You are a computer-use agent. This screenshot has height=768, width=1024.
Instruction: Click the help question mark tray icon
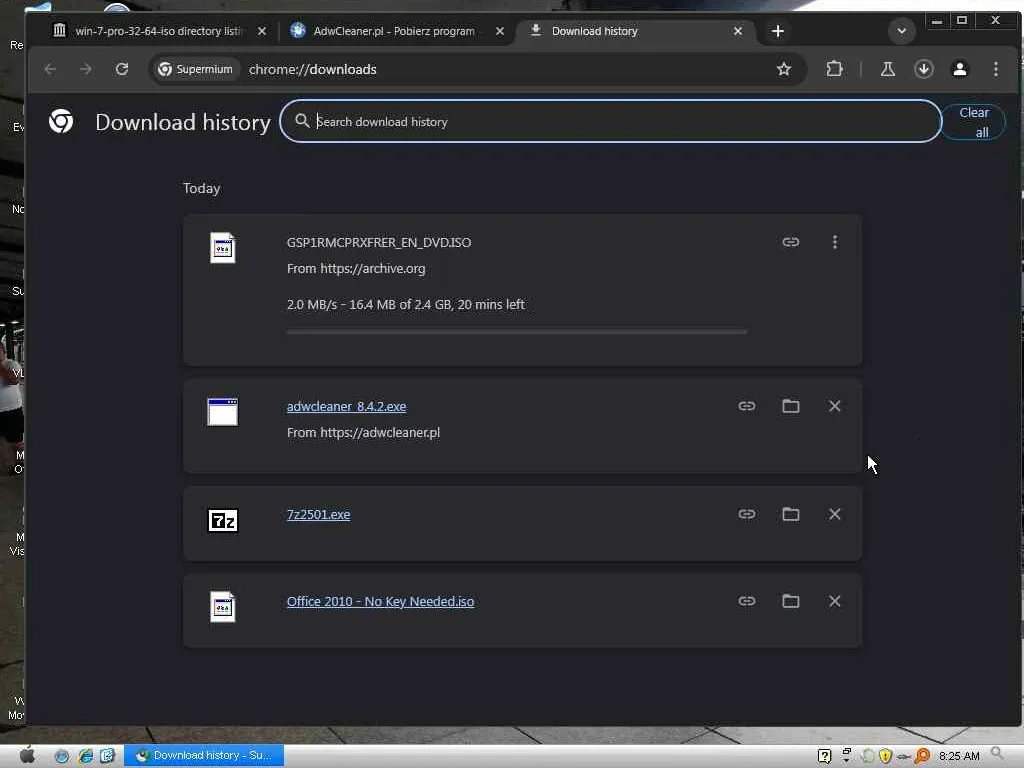(824, 756)
